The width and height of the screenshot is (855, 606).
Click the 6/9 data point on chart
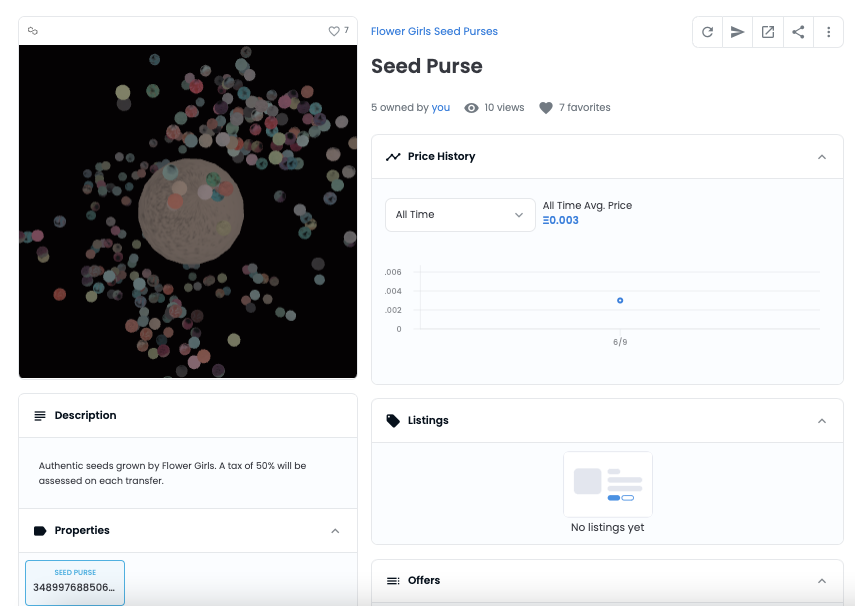pyautogui.click(x=620, y=301)
